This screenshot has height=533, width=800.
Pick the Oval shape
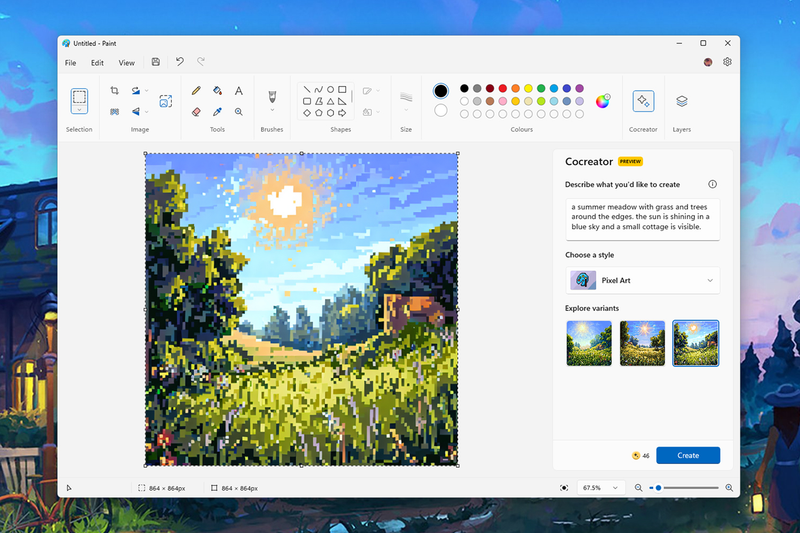(x=330, y=89)
